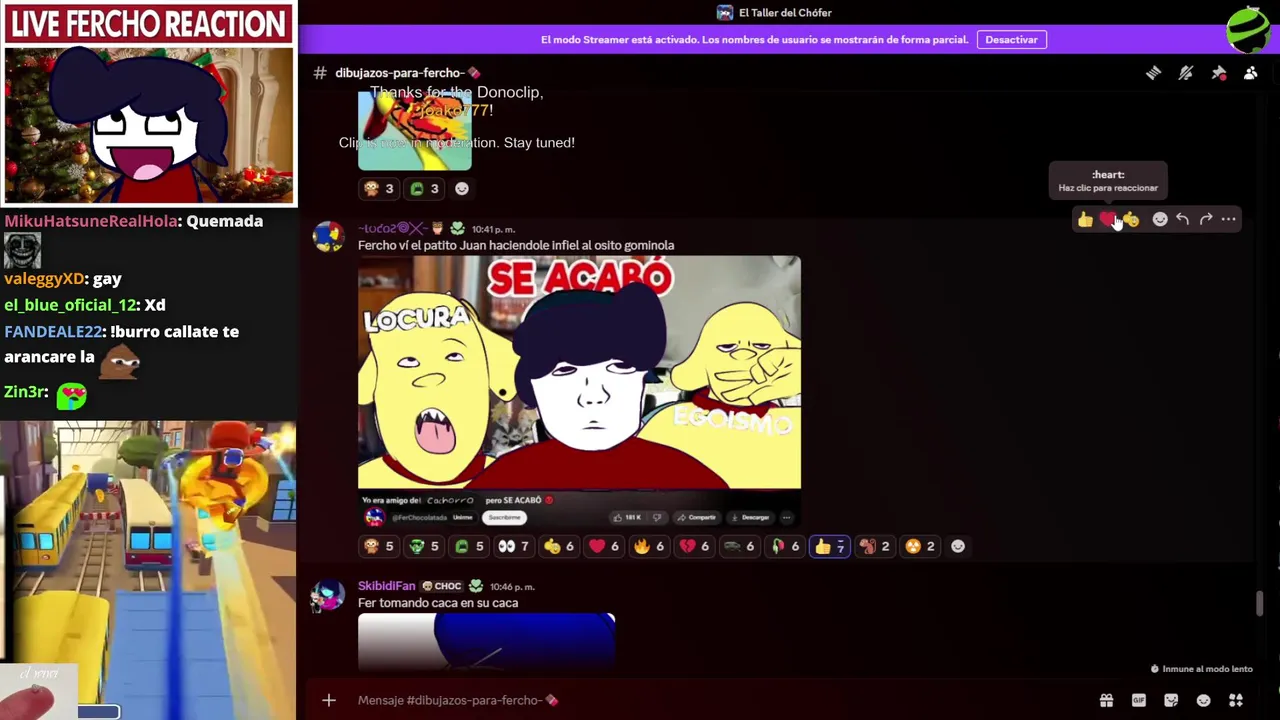Image resolution: width=1280 pixels, height=720 pixels.
Task: Click SkibidiFan's avatar
Action: point(328,595)
